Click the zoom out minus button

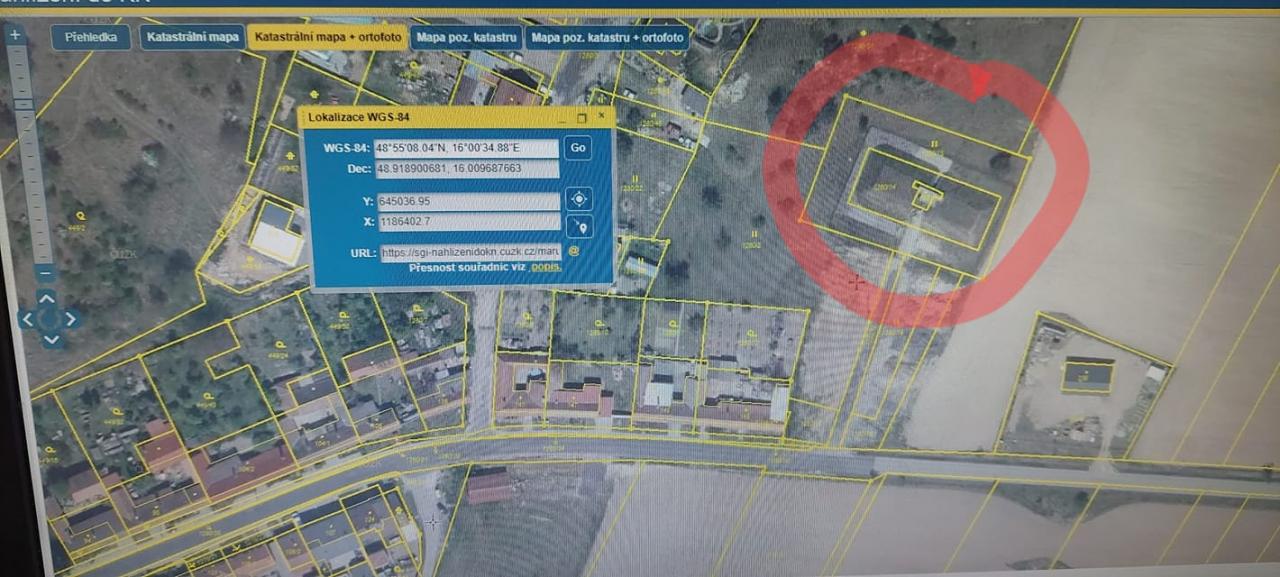click(x=43, y=272)
